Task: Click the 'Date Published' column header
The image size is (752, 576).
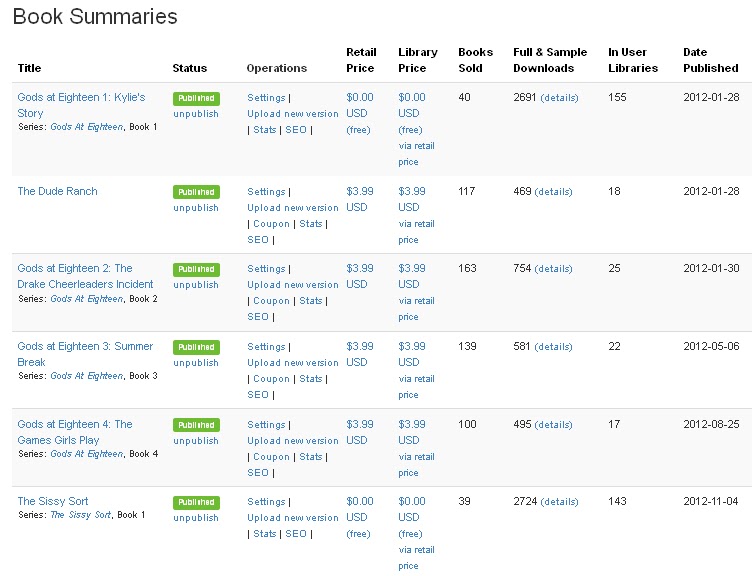Action: pos(710,60)
